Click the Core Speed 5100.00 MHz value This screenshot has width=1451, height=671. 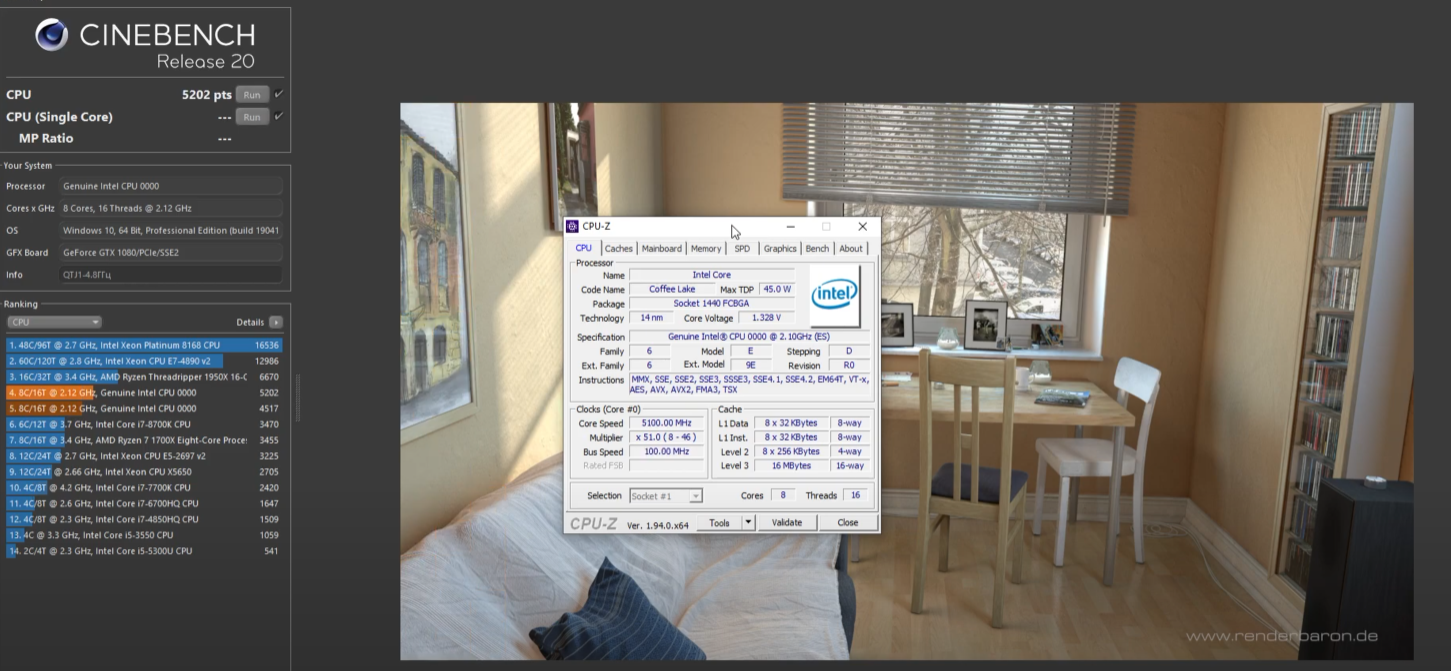coord(664,423)
